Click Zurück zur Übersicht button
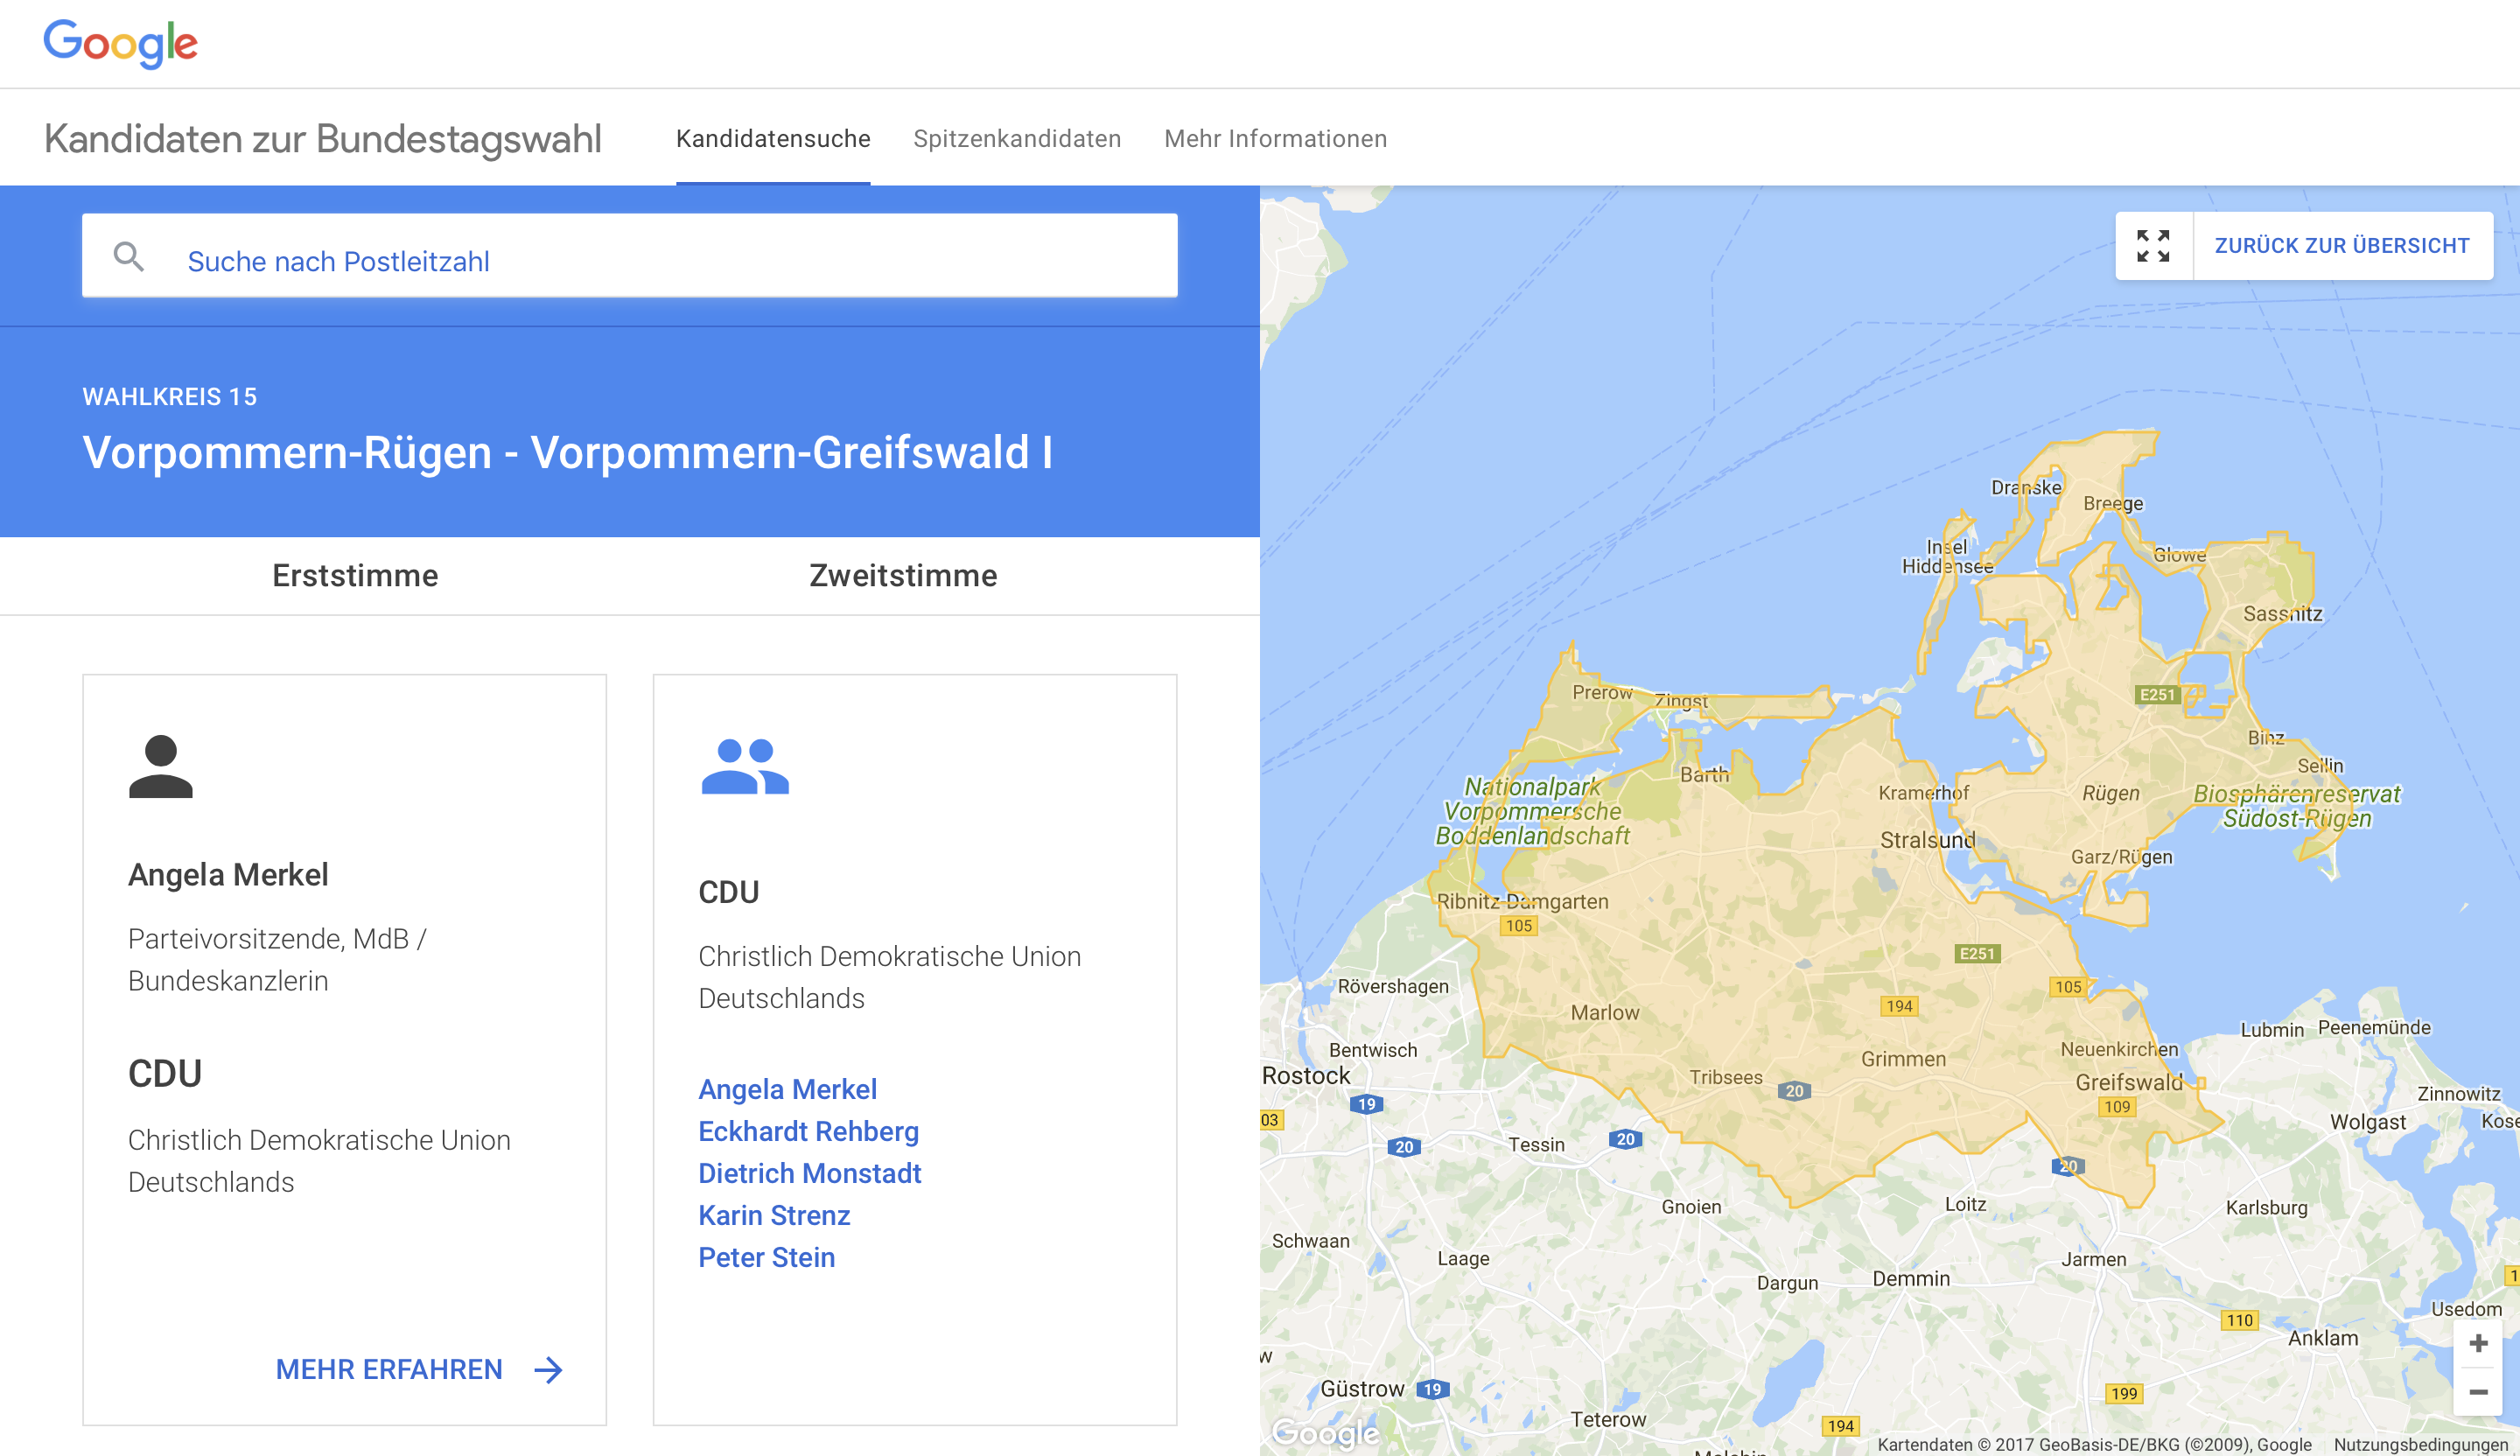 point(2342,246)
